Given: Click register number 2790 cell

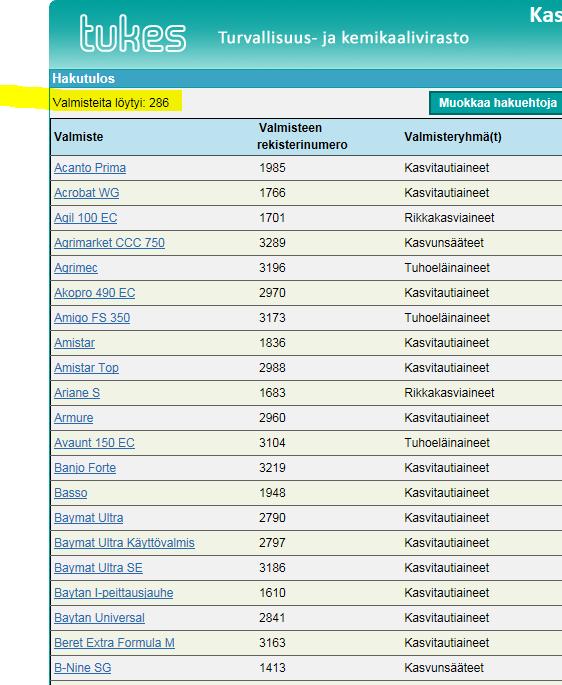Looking at the screenshot, I should click(x=272, y=518).
